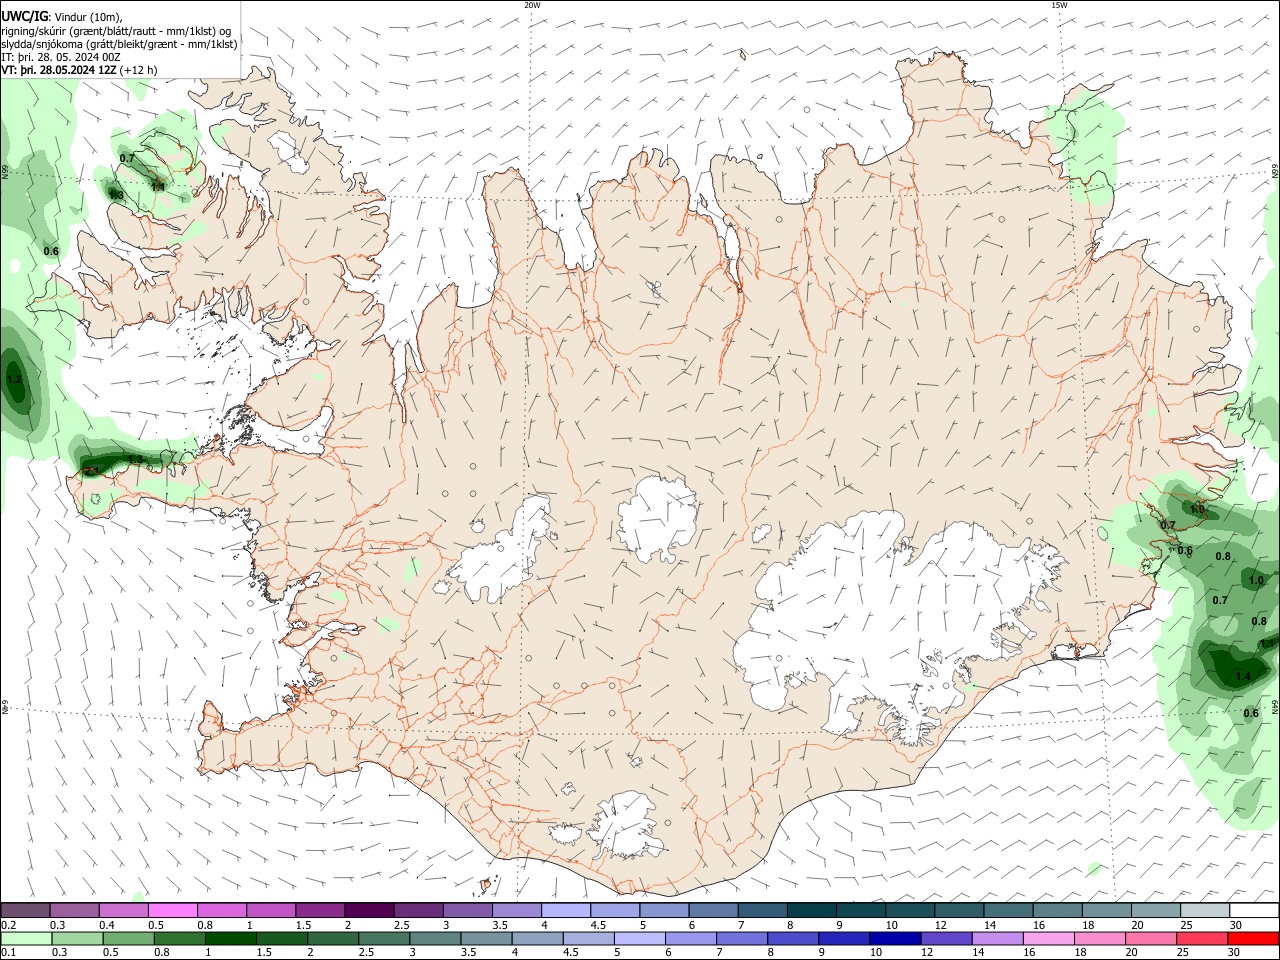Pick upper legend swatch between 1.5 and 2
This screenshot has height=960, width=1280.
[320, 911]
